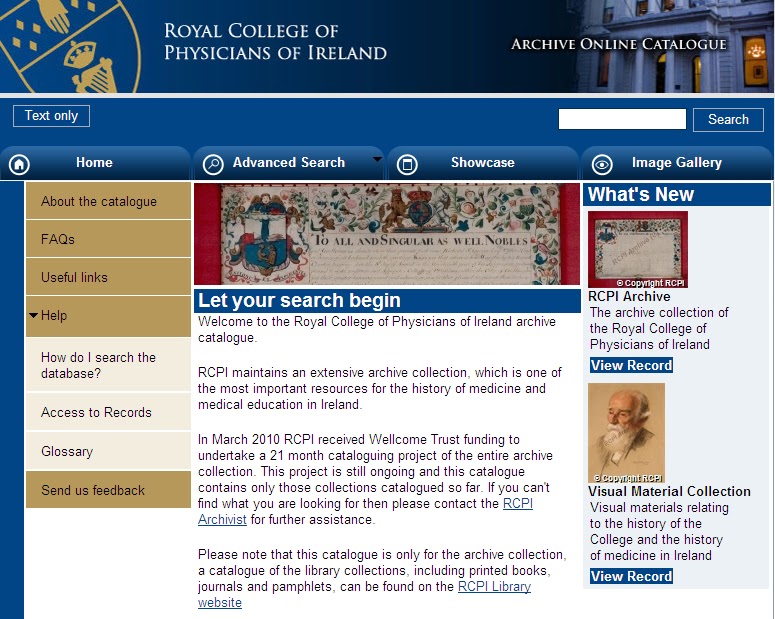775x619 pixels.
Task: Open the Advanced Search dropdown arrow
Action: point(377,159)
